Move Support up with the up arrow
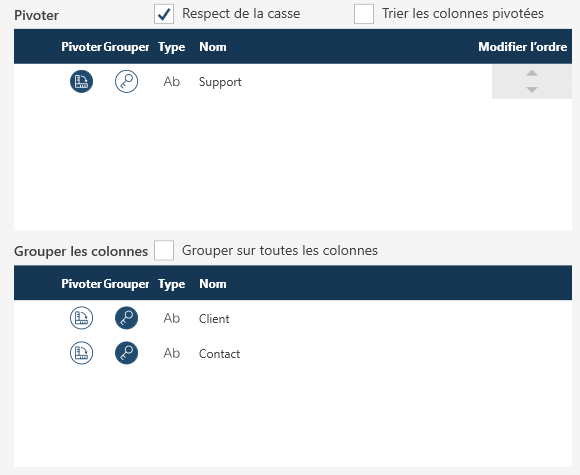This screenshot has height=475, width=580. point(532,73)
